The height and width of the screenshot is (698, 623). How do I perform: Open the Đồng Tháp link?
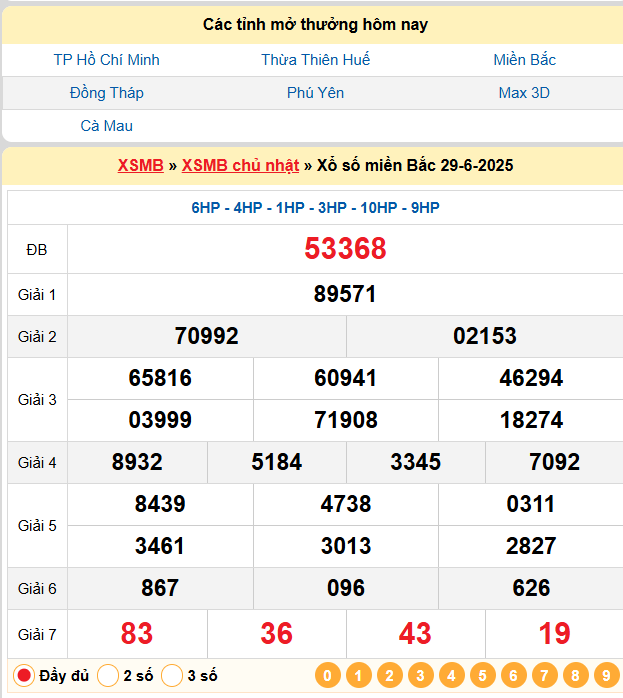tap(106, 93)
